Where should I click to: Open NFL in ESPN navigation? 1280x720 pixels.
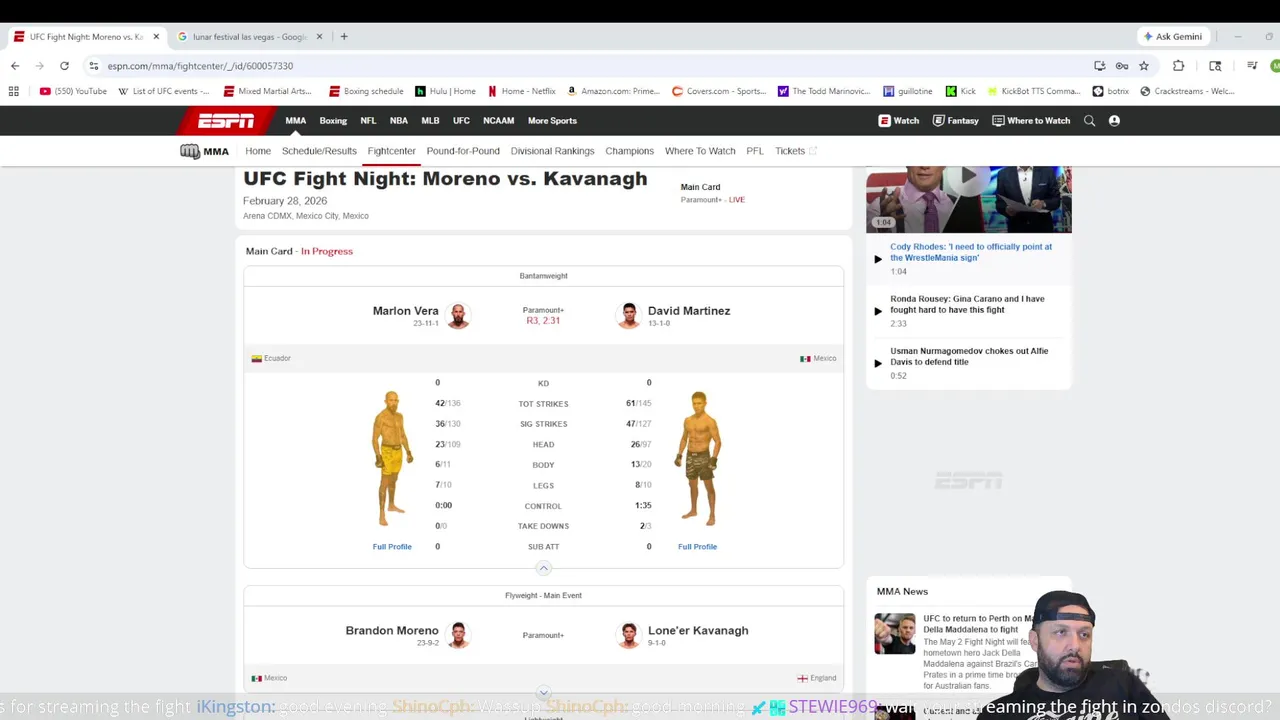click(368, 121)
